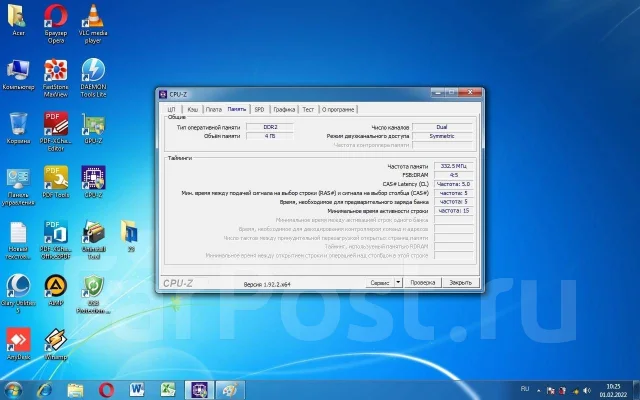640x400 pixels.
Task: Launch PDF Tools desktop shortcut
Action: pyautogui.click(x=56, y=182)
